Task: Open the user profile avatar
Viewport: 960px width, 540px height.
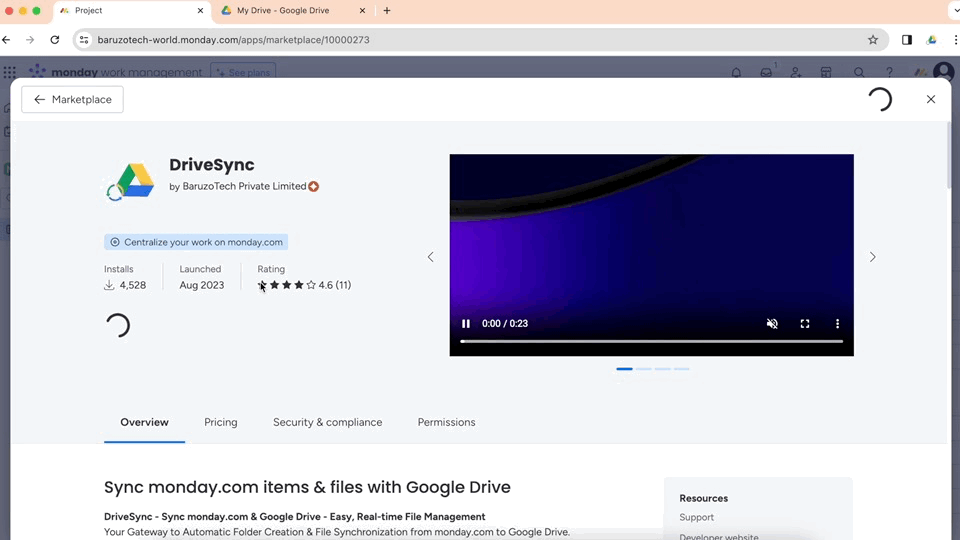Action: pyautogui.click(x=944, y=72)
